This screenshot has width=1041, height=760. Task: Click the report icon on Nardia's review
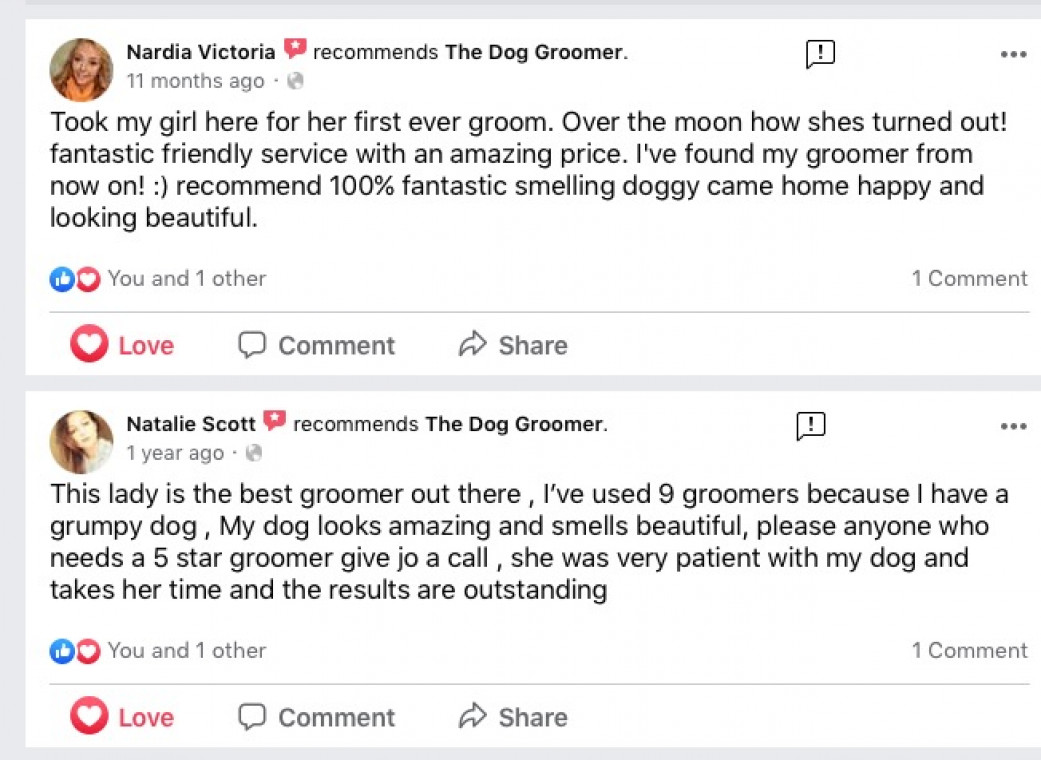click(820, 54)
